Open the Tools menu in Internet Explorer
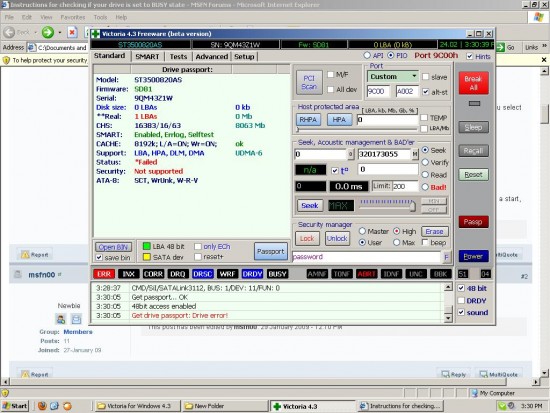This screenshot has height=413, width=550. pos(100,17)
